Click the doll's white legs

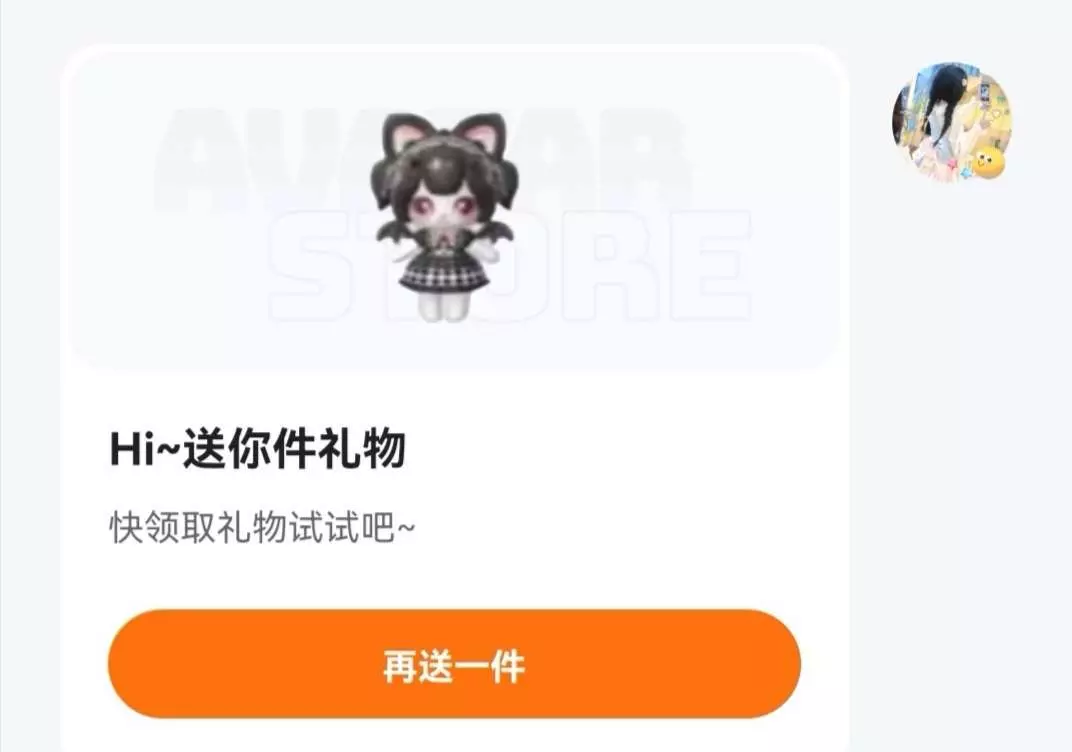pyautogui.click(x=444, y=306)
